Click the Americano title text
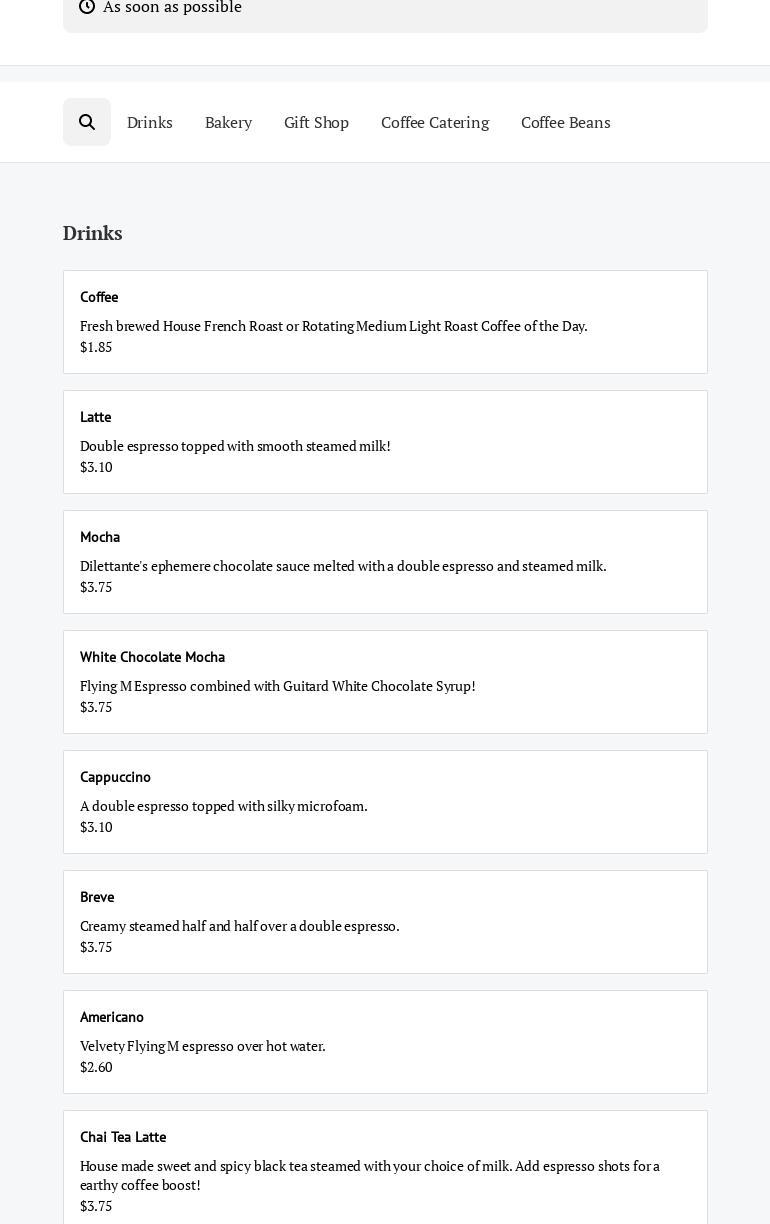This screenshot has height=1224, width=770. point(112,1017)
